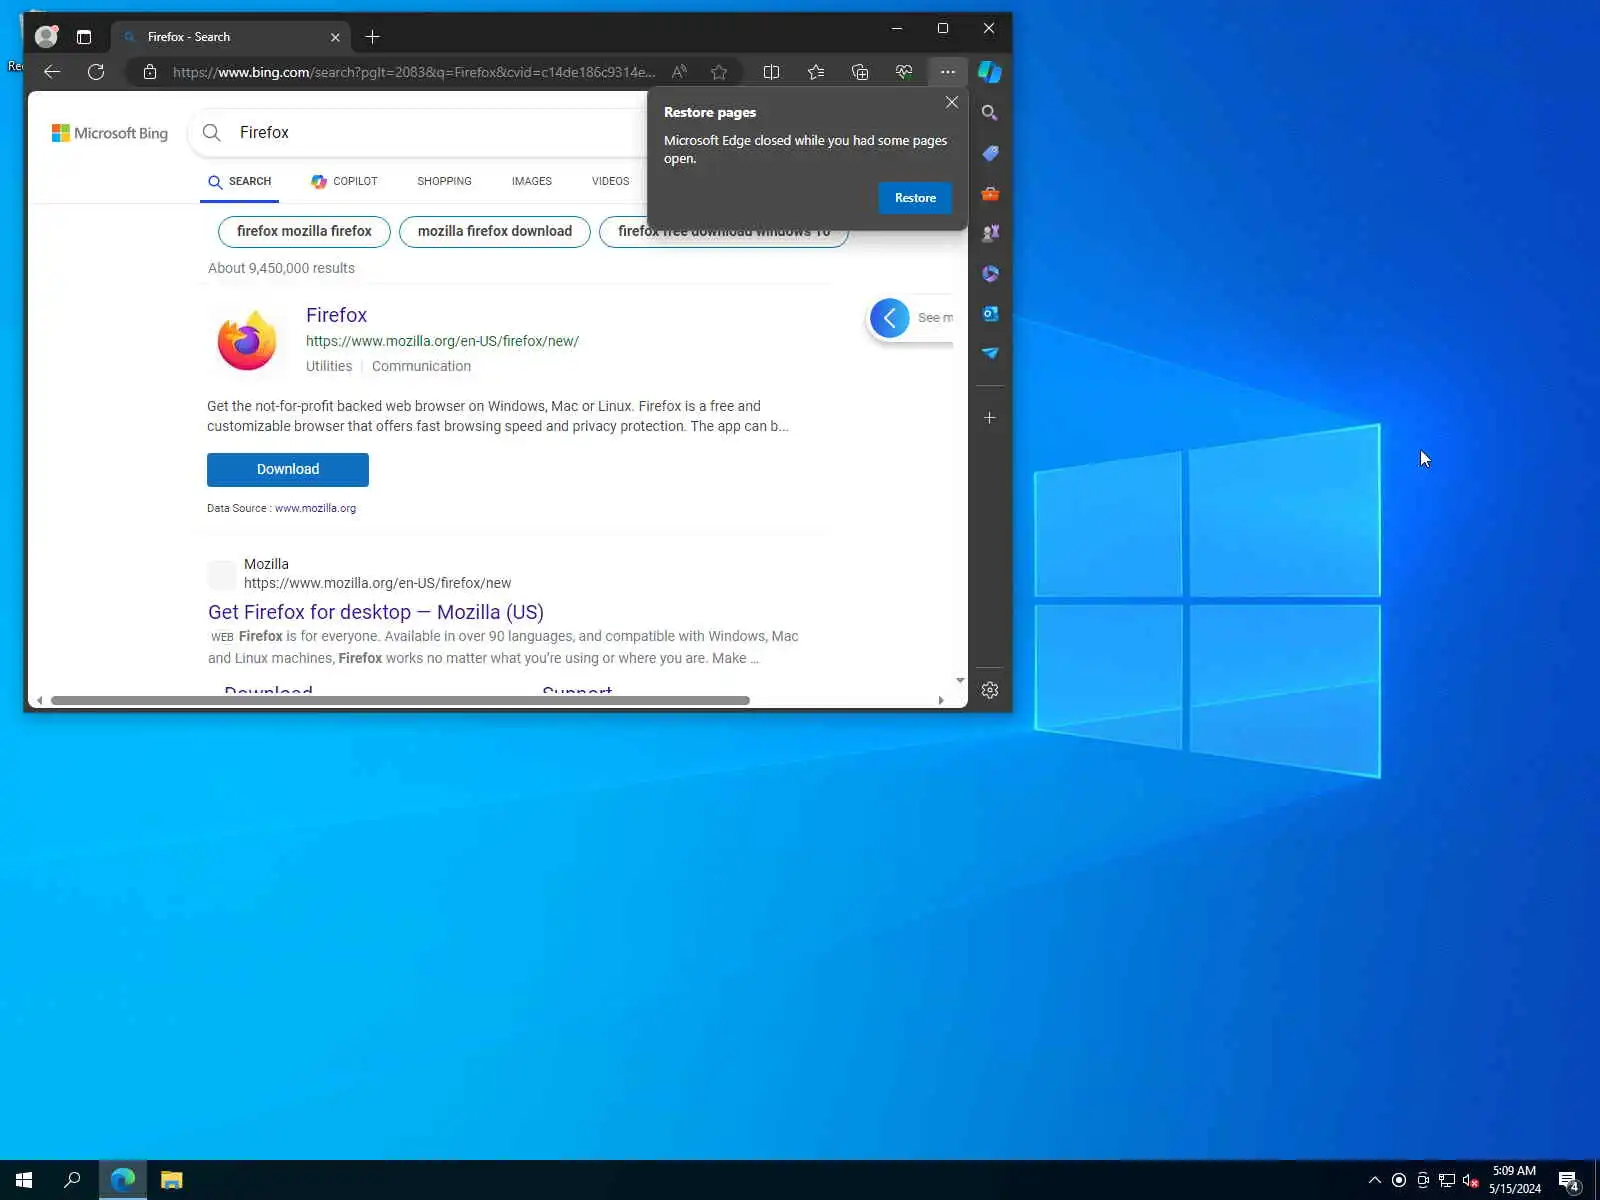
Task: Open the sidebar Drop paper-plane icon
Action: [x=990, y=353]
